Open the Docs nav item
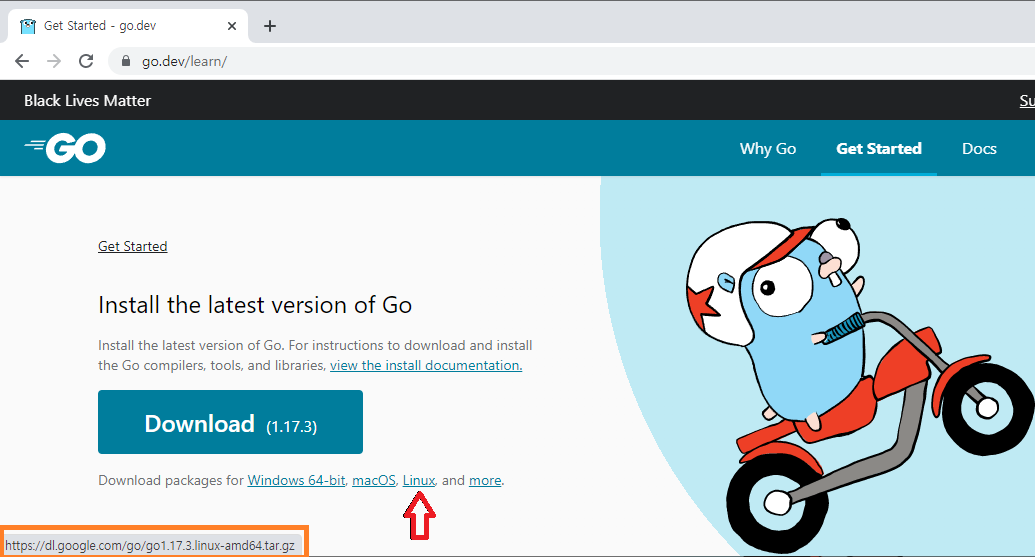 click(x=979, y=148)
